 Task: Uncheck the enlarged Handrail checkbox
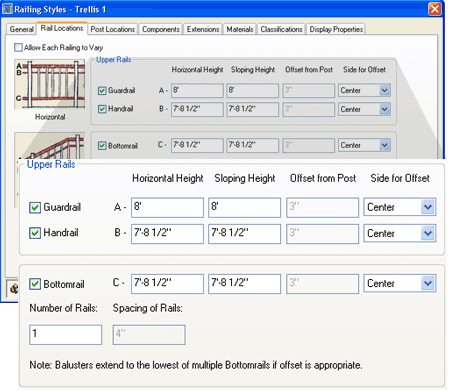[35, 233]
